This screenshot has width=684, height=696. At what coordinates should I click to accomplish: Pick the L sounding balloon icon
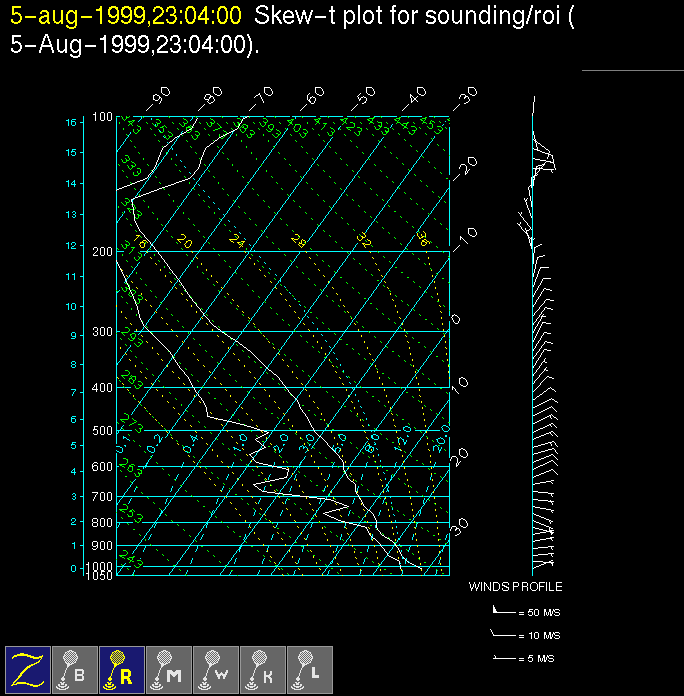(x=310, y=669)
